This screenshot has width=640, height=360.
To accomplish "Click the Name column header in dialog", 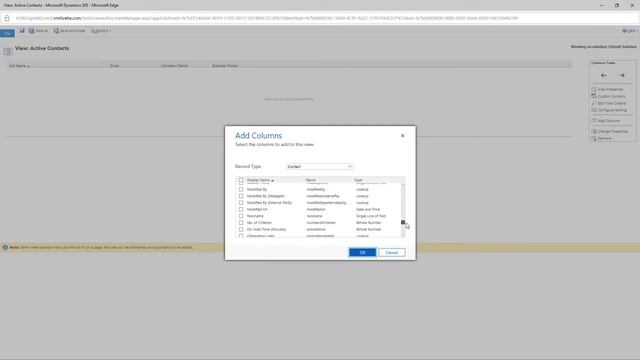I will tap(311, 180).
